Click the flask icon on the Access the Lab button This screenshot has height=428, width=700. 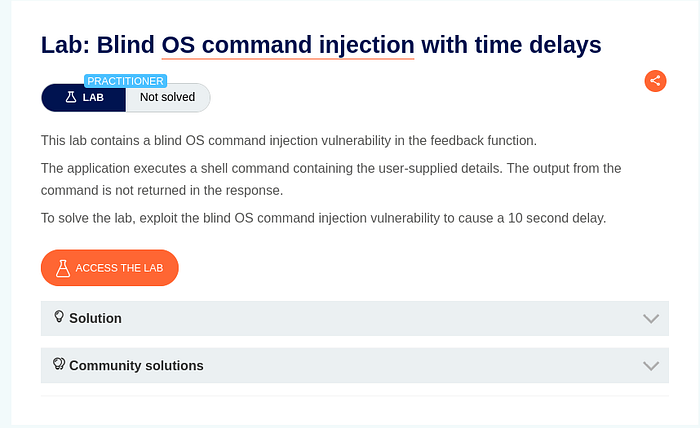63,268
